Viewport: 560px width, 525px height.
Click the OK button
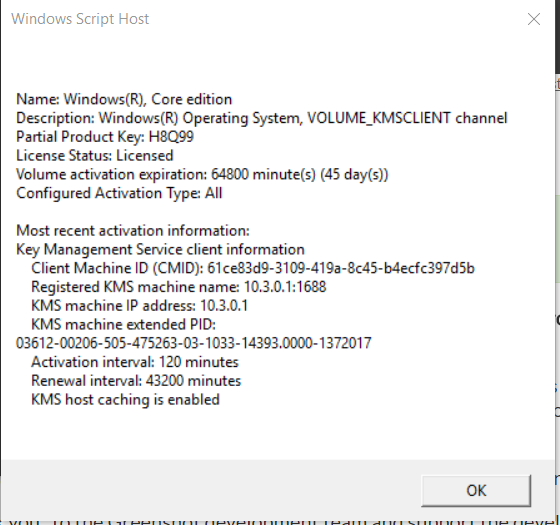click(x=476, y=490)
